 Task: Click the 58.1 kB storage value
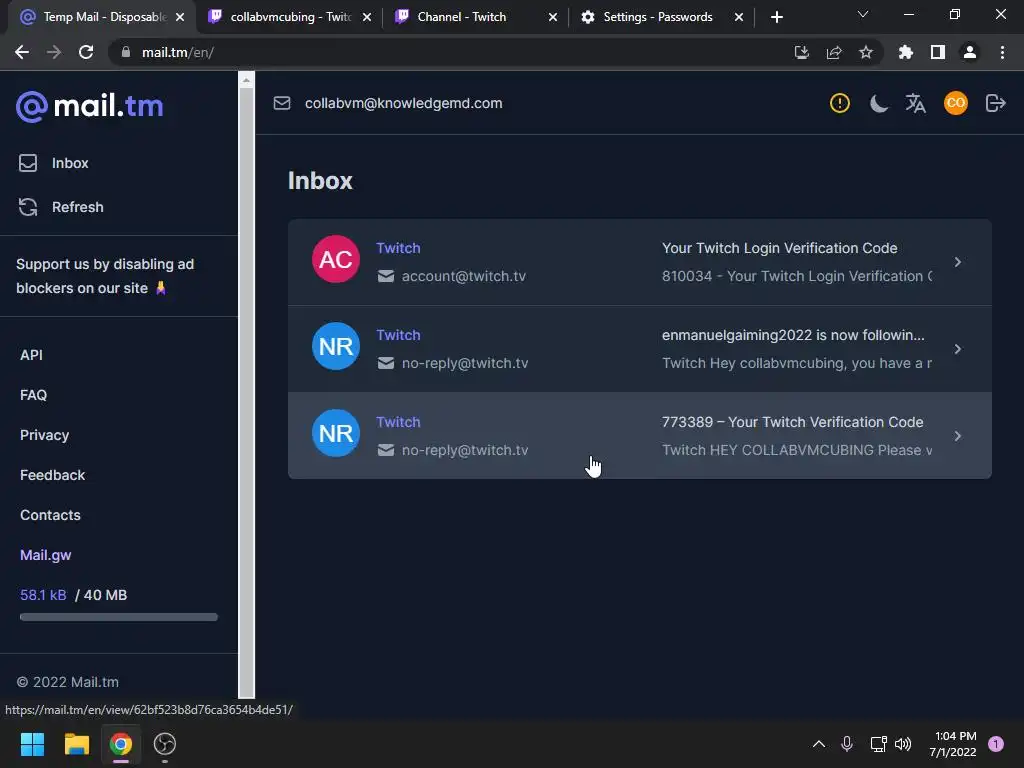coord(43,595)
